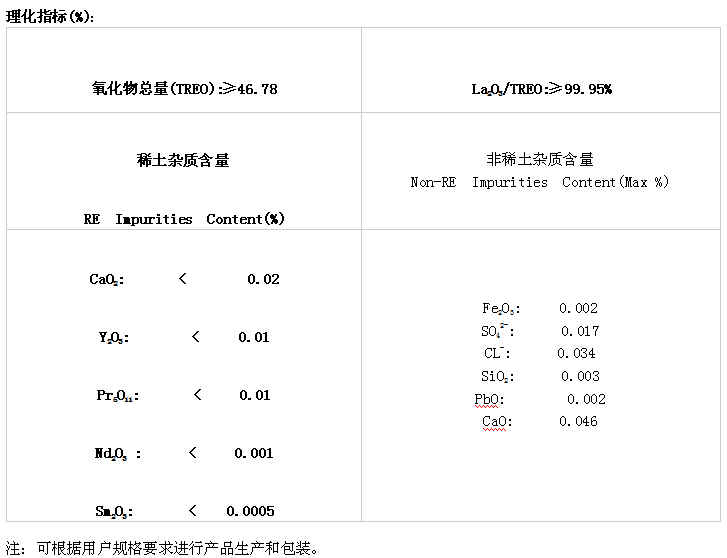Click the underlined PbO label
Screen dimensions: 727x558
pyautogui.click(x=490, y=399)
